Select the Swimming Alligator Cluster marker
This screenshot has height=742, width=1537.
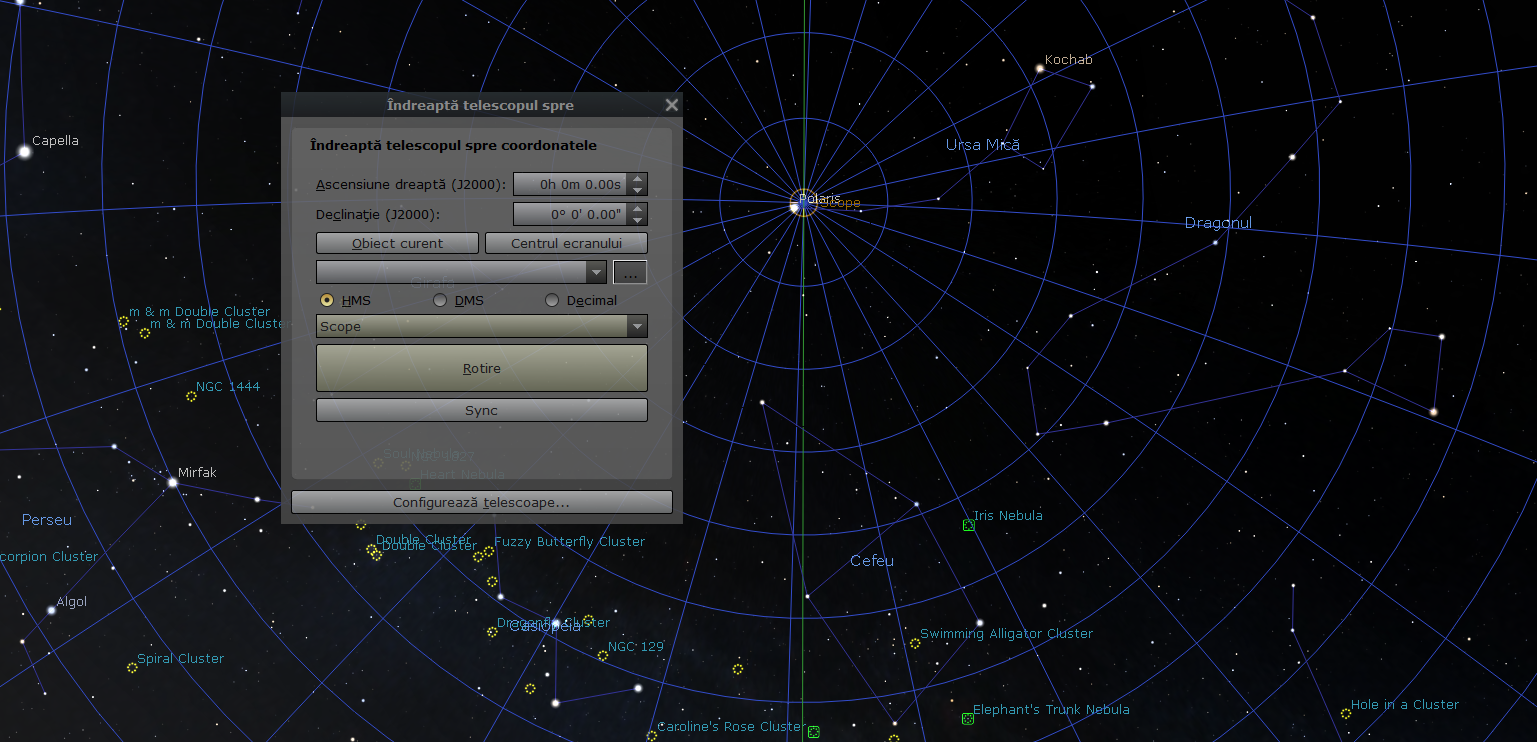(915, 643)
